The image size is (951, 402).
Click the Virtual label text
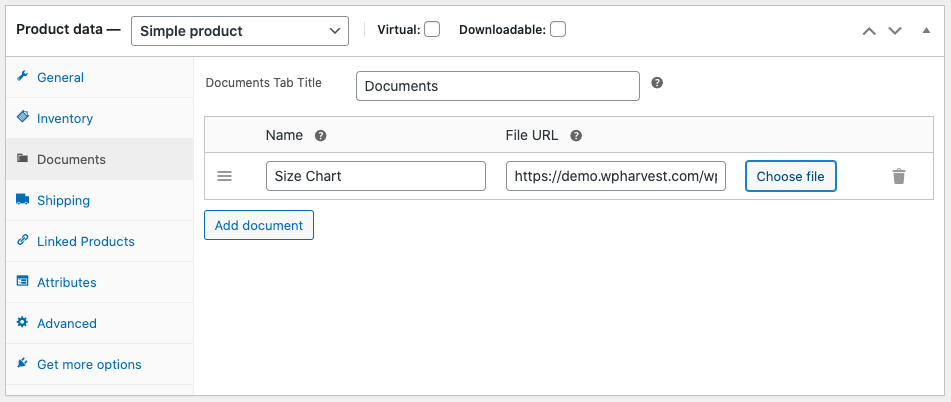click(398, 29)
